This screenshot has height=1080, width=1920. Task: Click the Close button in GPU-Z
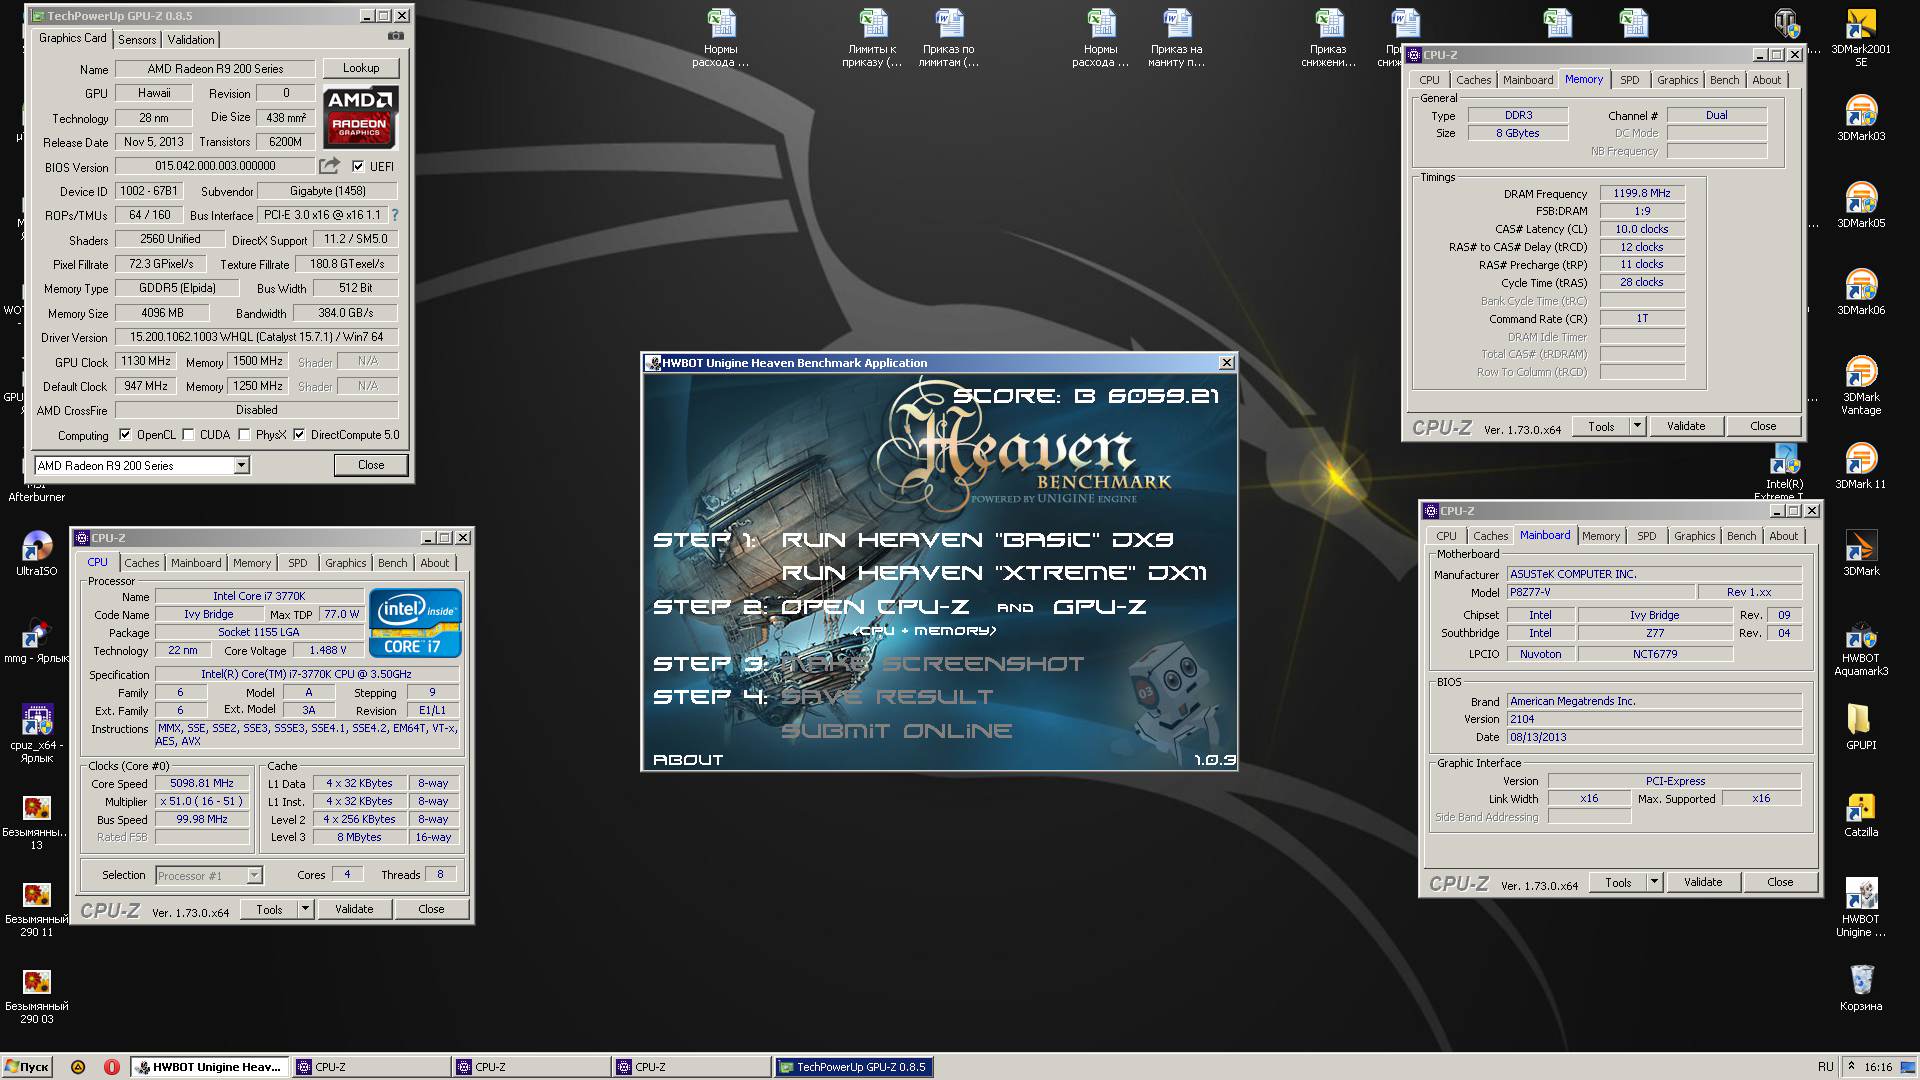(371, 465)
